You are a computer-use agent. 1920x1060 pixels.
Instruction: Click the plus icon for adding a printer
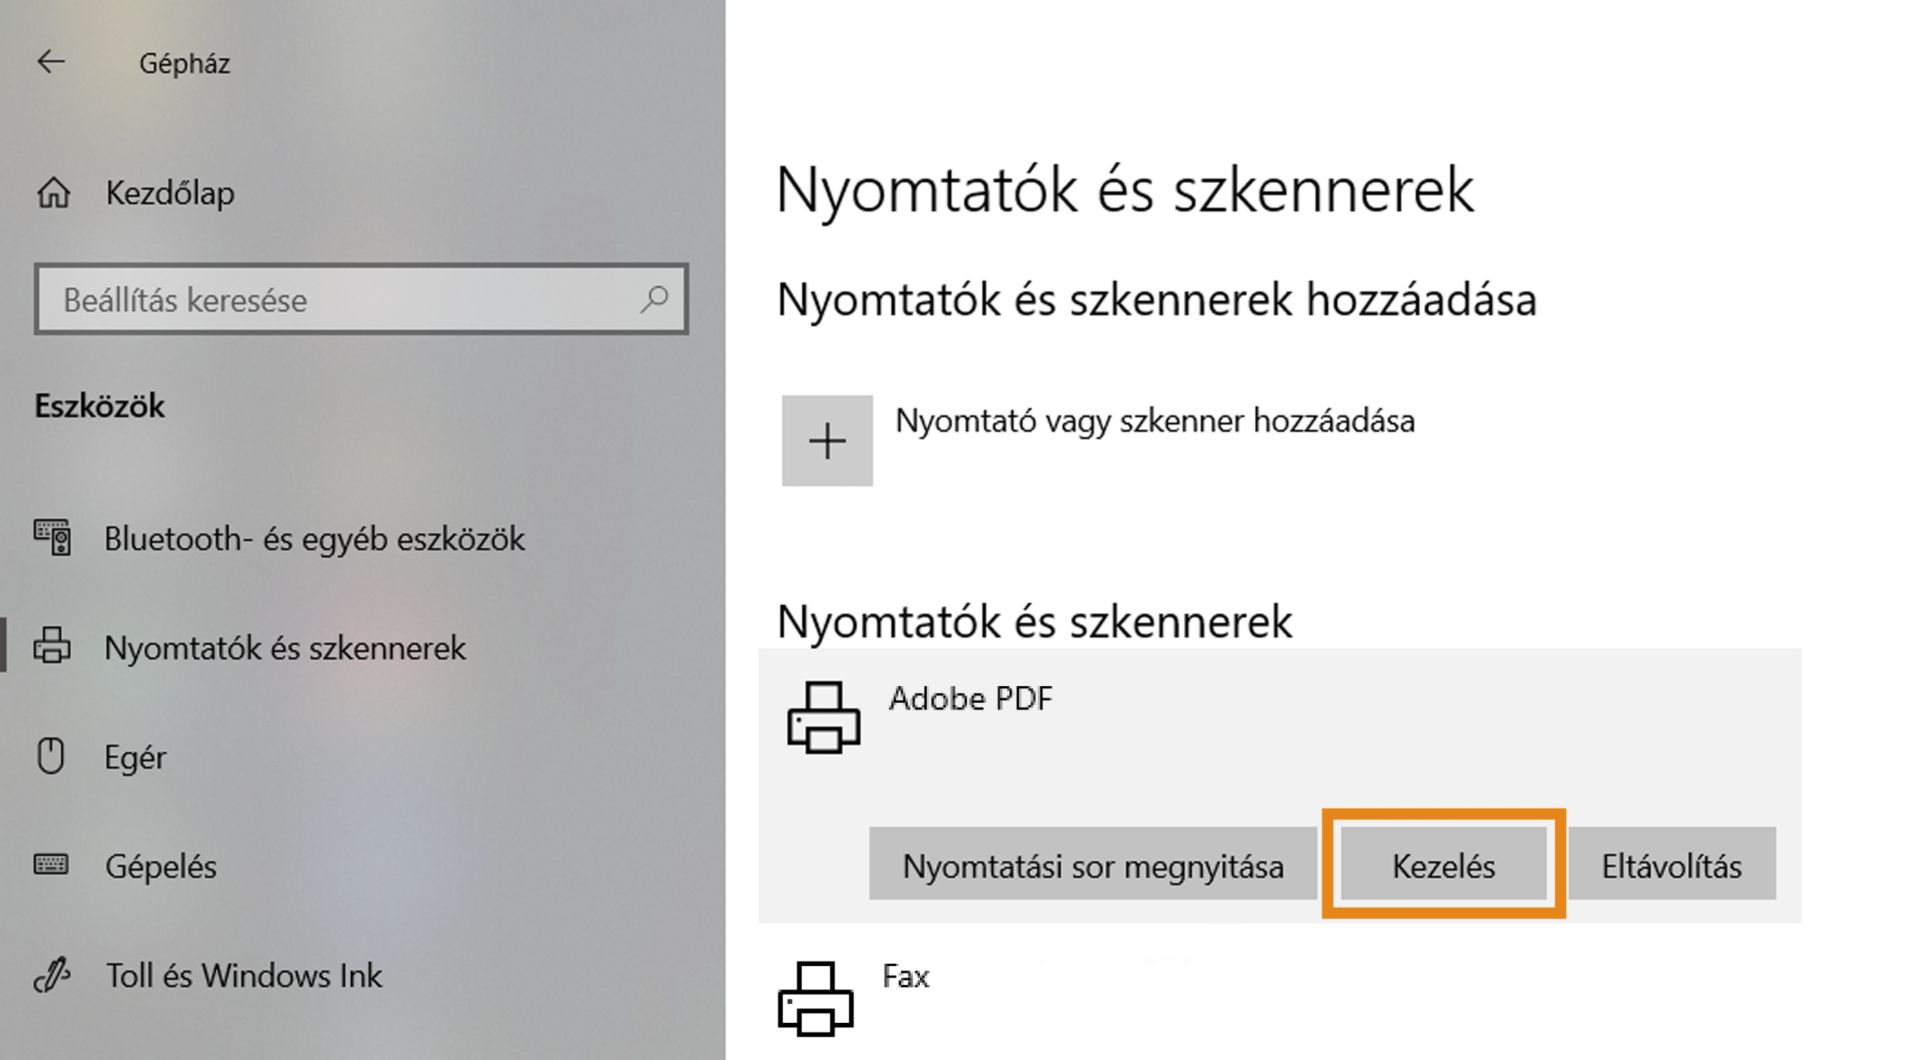pyautogui.click(x=827, y=440)
